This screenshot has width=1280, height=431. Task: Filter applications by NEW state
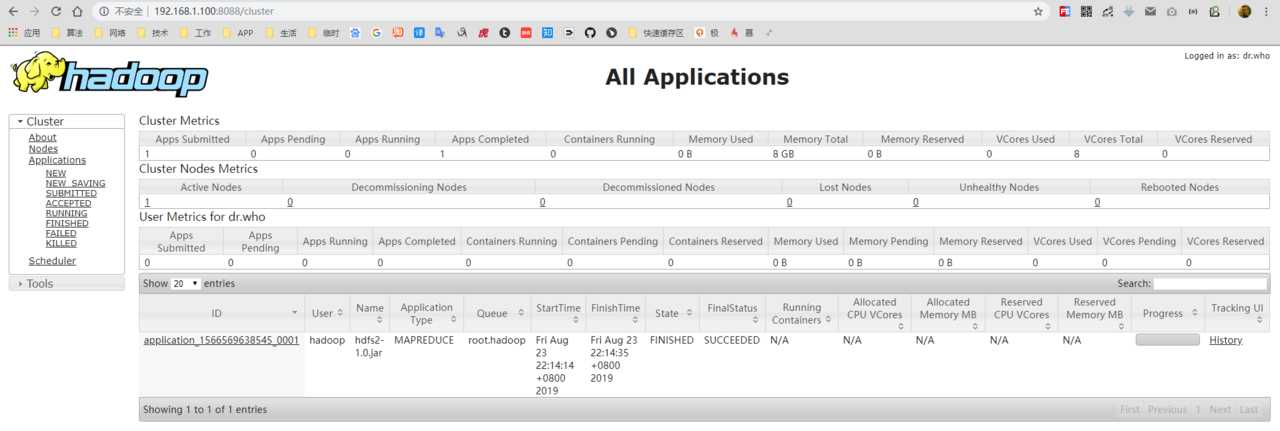click(56, 173)
